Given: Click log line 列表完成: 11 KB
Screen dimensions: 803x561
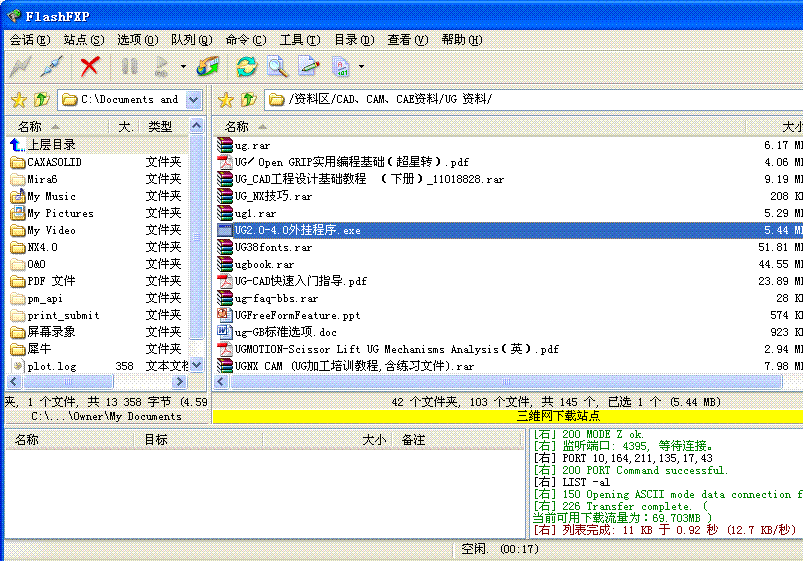Looking at the screenshot, I should [x=665, y=530].
